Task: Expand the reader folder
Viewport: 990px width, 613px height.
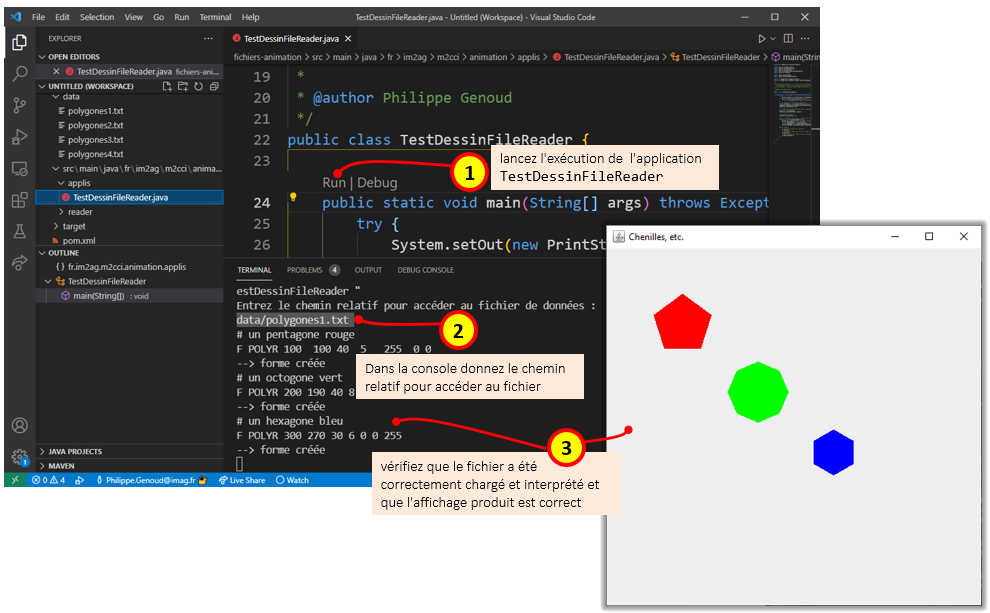Action: click(x=80, y=212)
